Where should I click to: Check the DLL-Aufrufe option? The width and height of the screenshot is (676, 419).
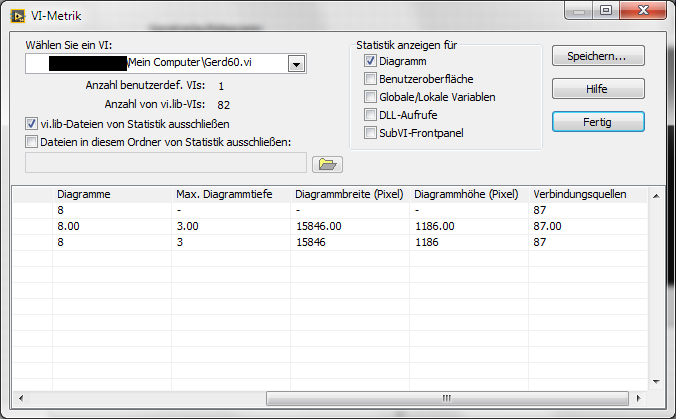point(370,115)
